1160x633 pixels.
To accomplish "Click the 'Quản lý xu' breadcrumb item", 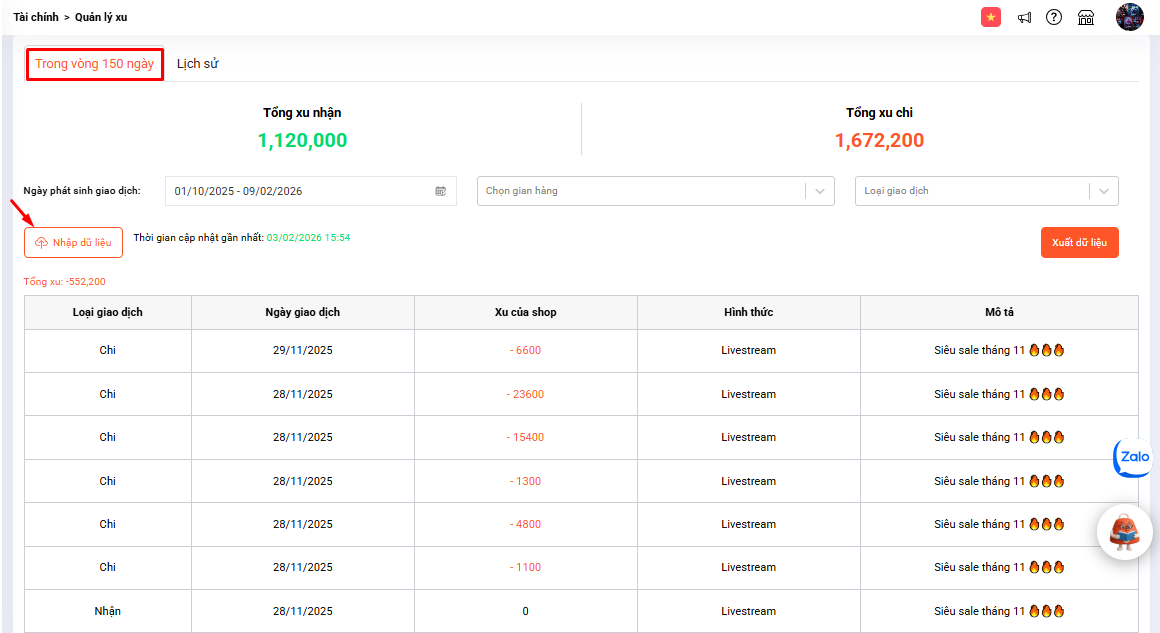I will click(101, 17).
